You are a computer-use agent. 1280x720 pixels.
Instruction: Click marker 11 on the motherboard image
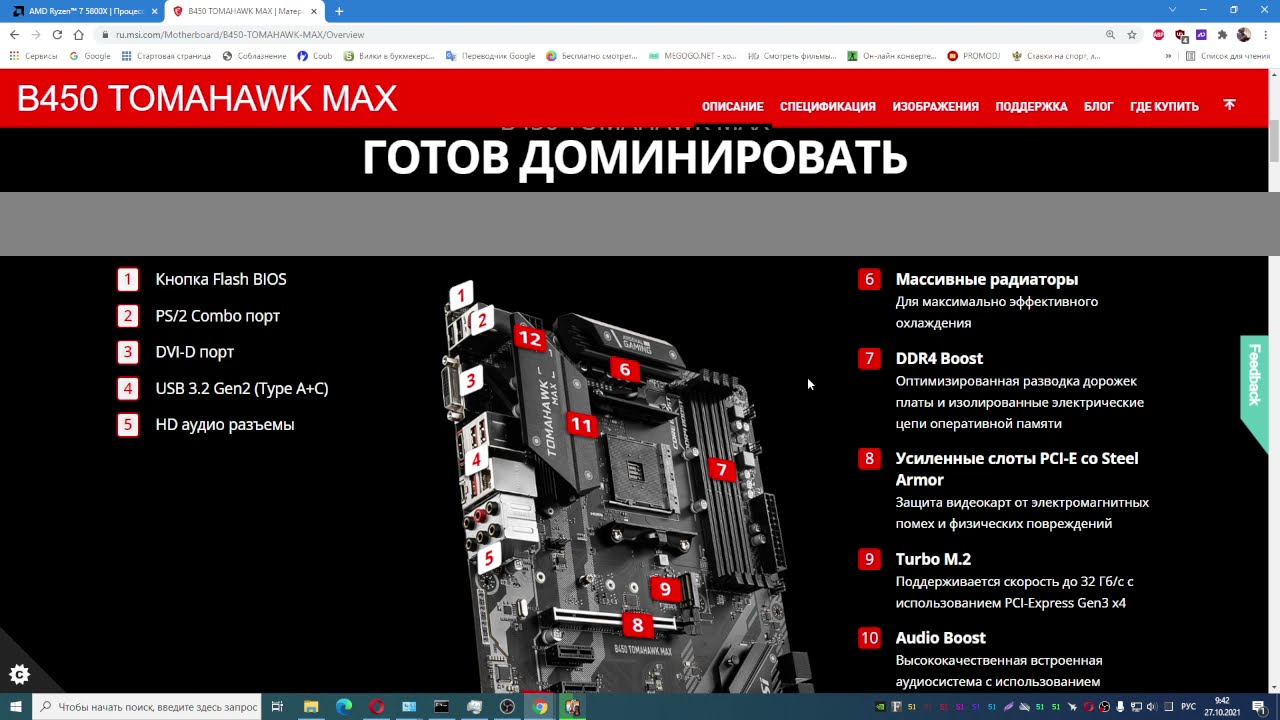click(x=581, y=425)
